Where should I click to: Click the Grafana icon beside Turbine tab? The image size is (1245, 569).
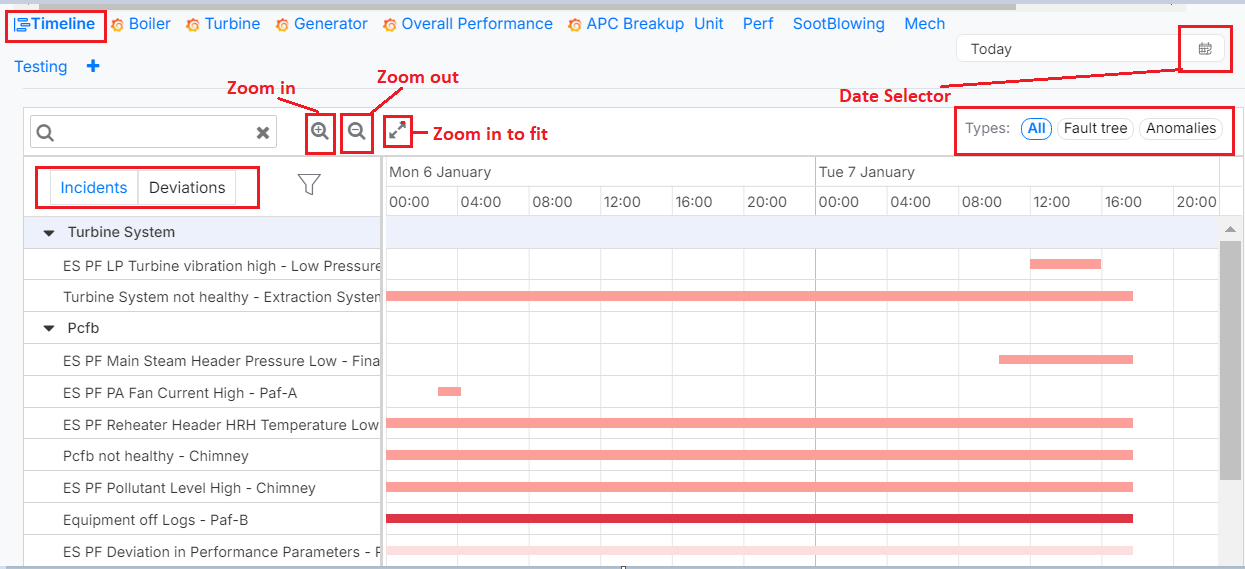tap(193, 25)
